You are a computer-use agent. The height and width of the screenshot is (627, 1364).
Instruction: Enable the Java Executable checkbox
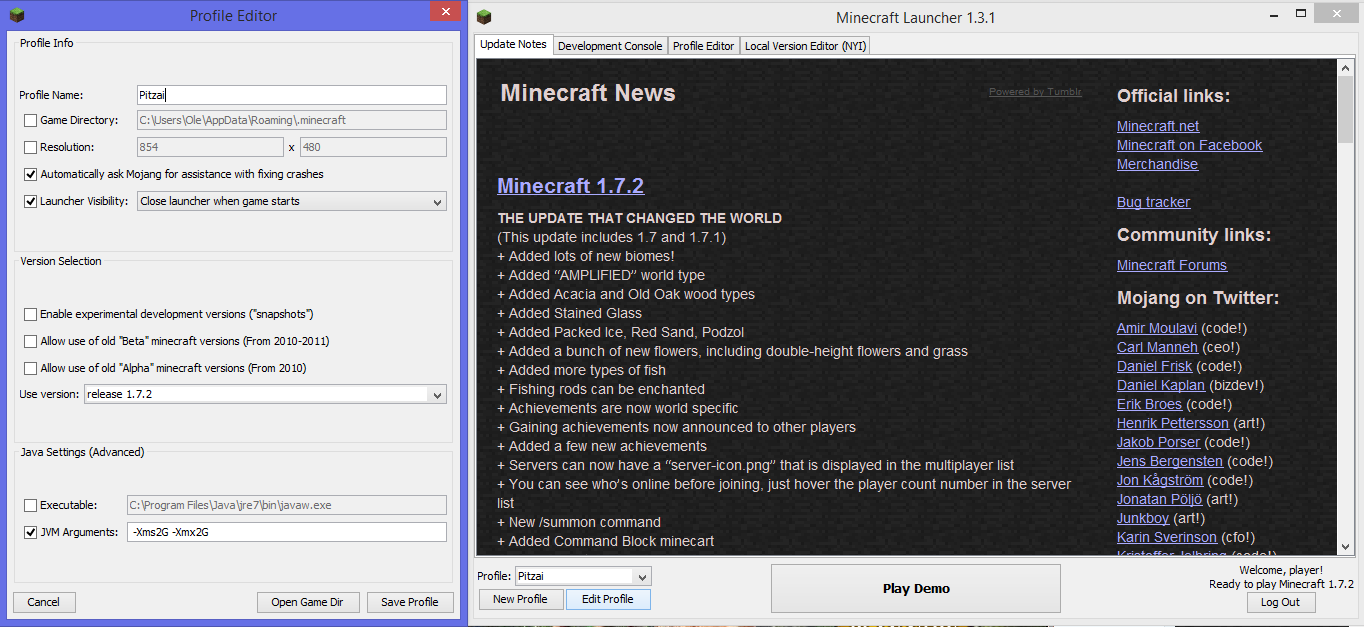coord(30,506)
